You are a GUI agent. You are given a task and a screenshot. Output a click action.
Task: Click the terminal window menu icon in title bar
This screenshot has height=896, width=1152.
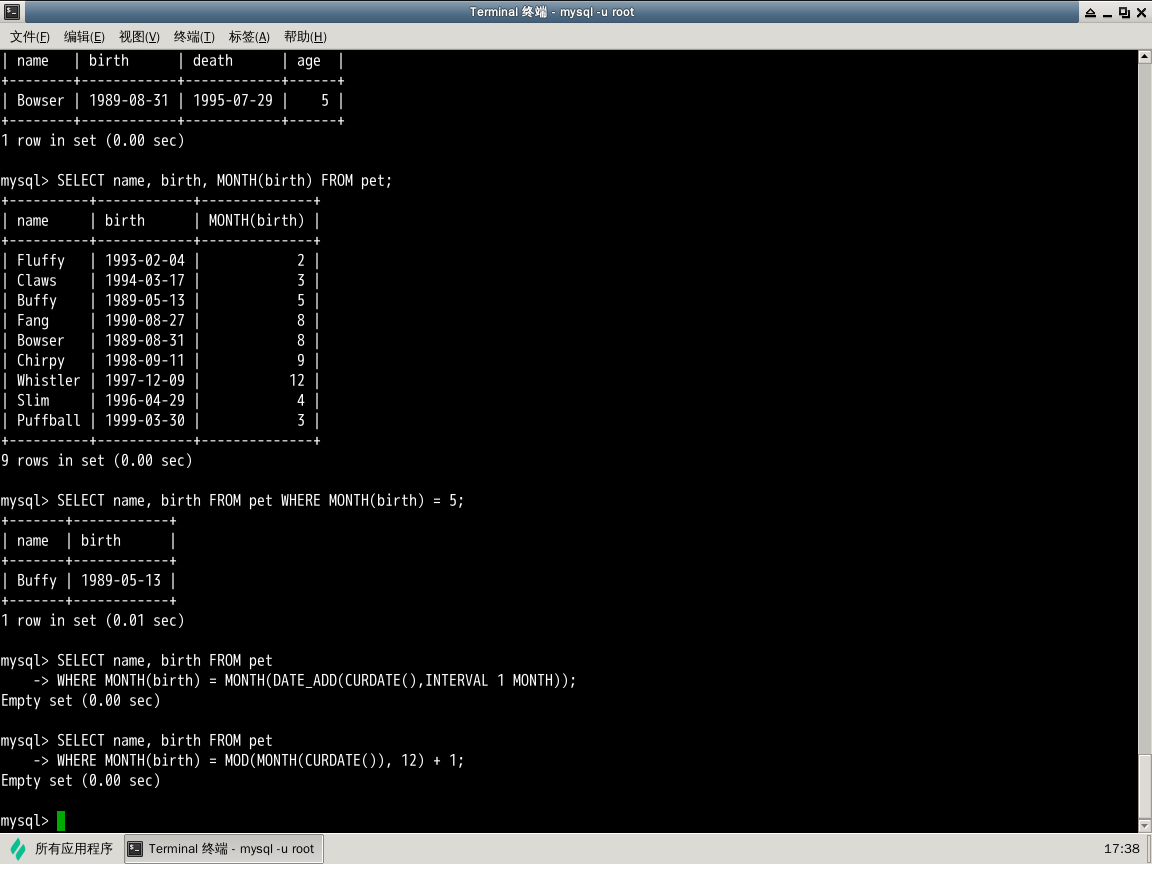11,12
